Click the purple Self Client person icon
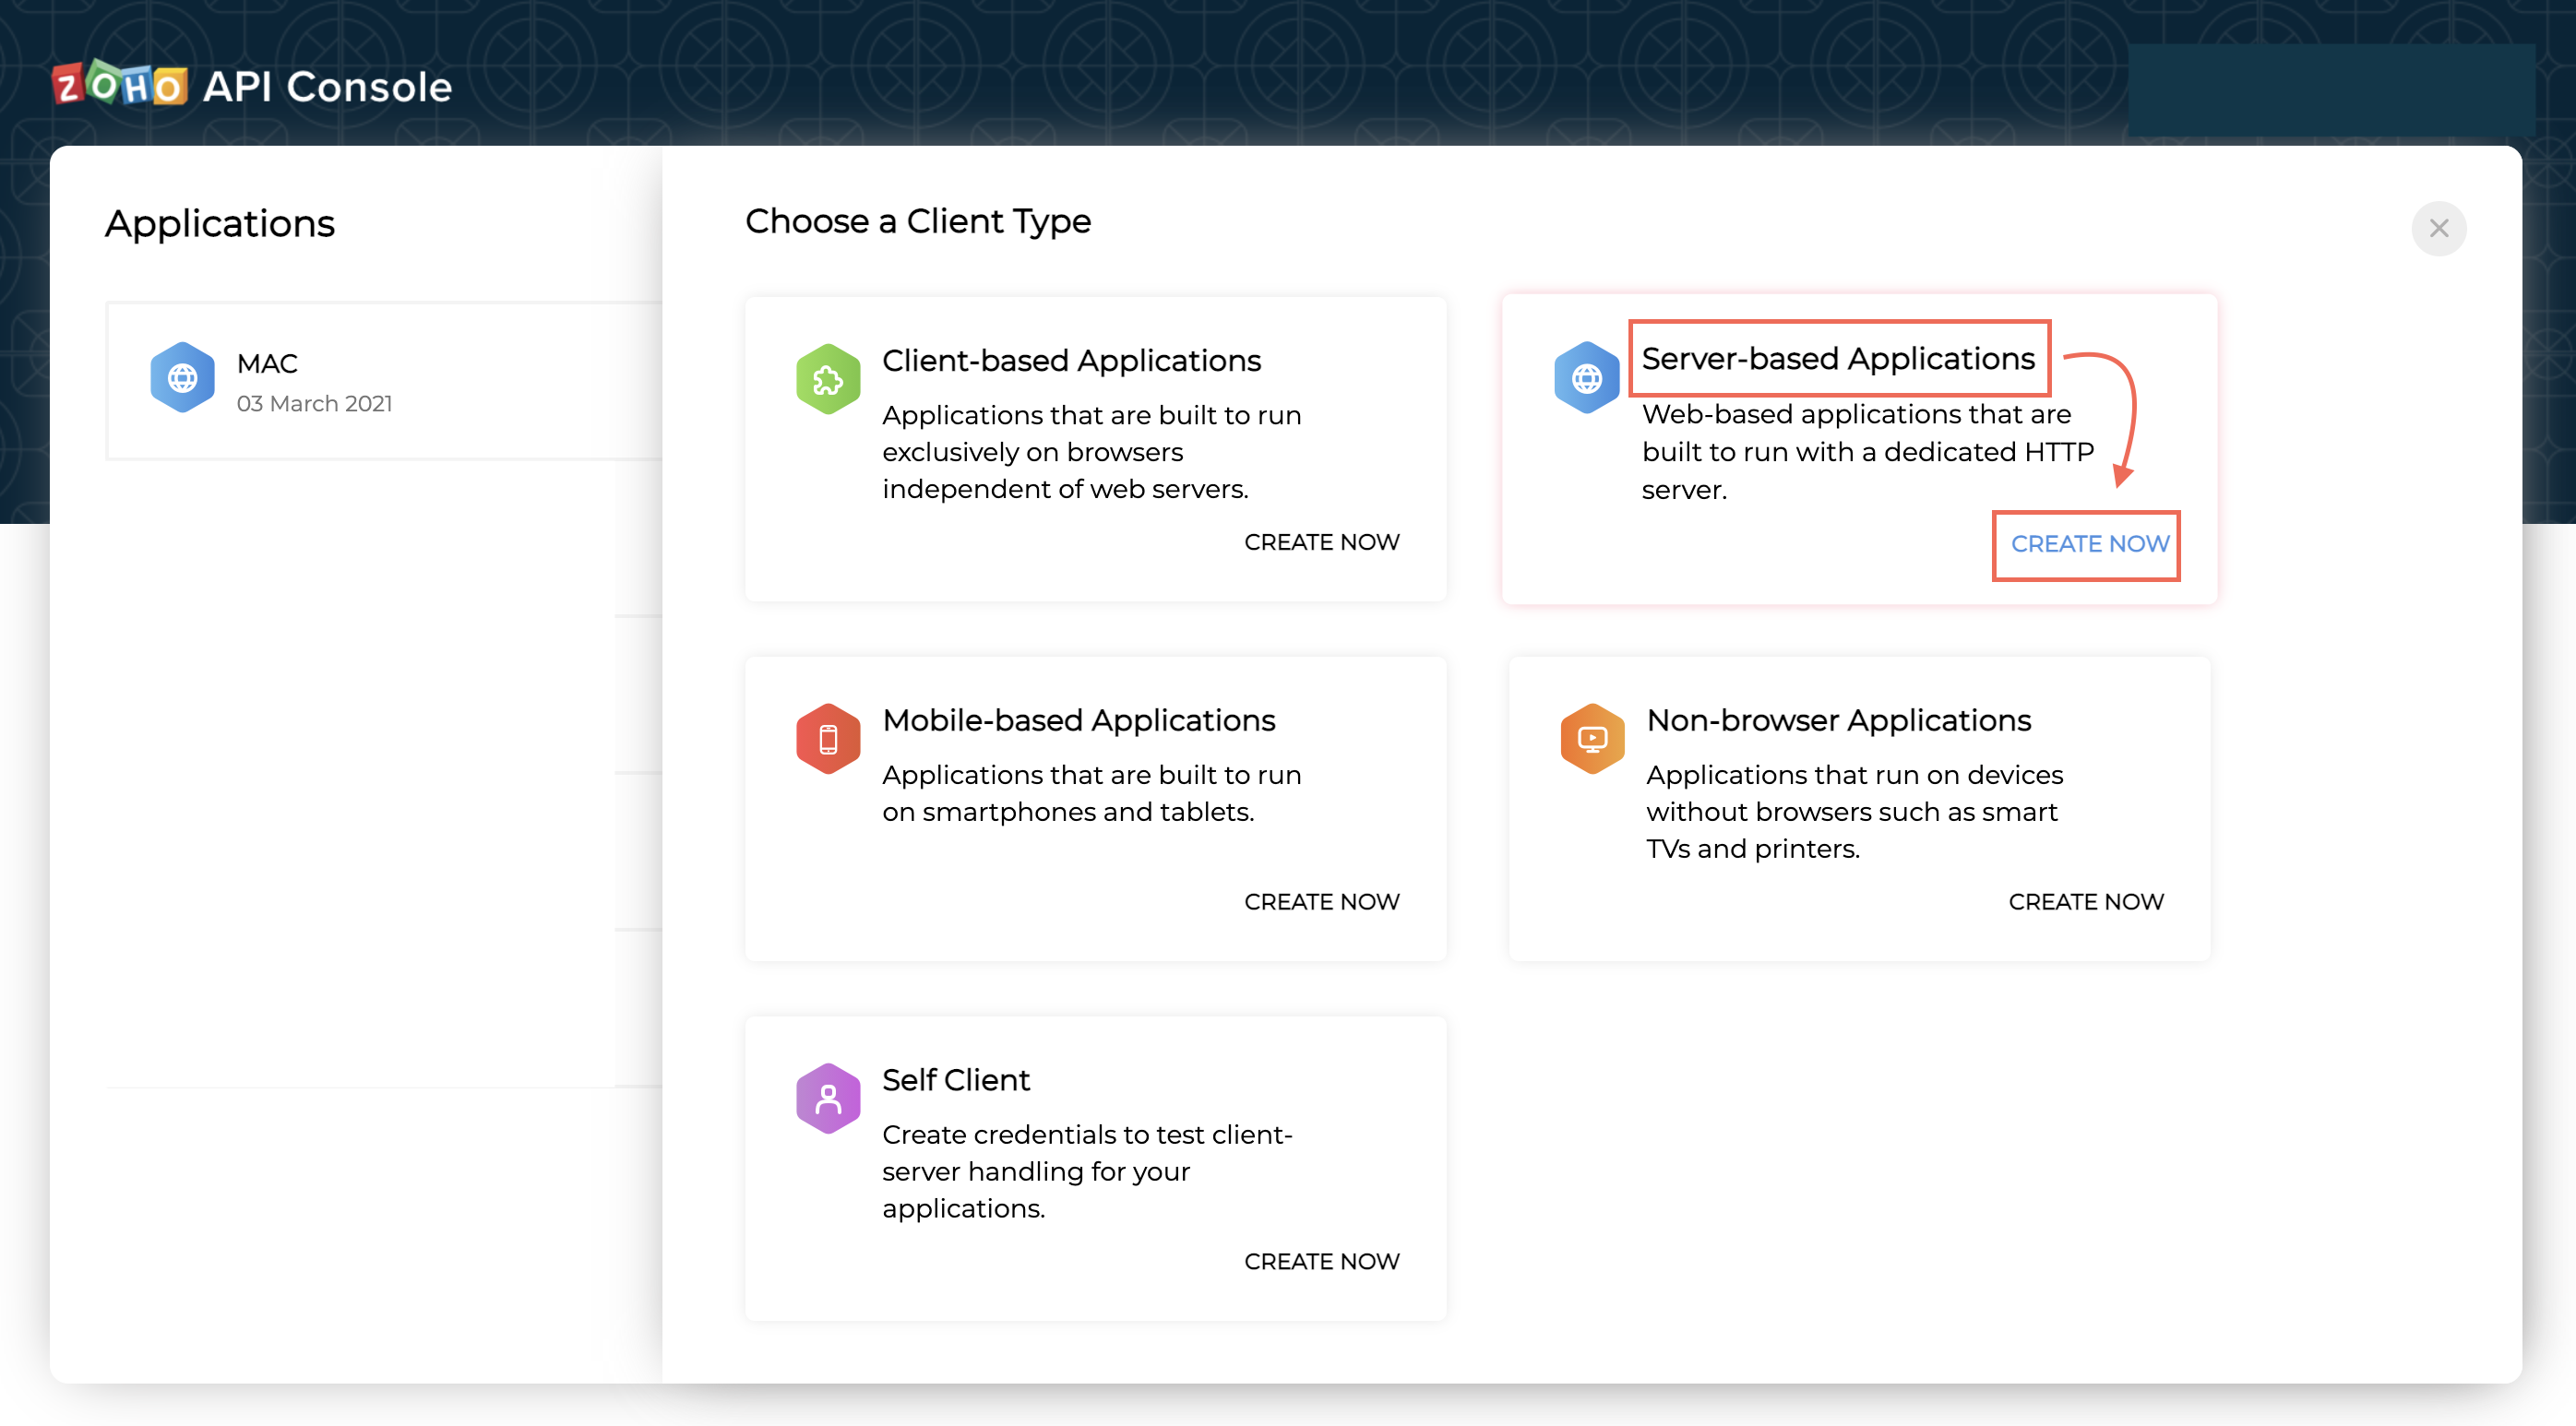The width and height of the screenshot is (2576, 1426). pyautogui.click(x=827, y=1099)
